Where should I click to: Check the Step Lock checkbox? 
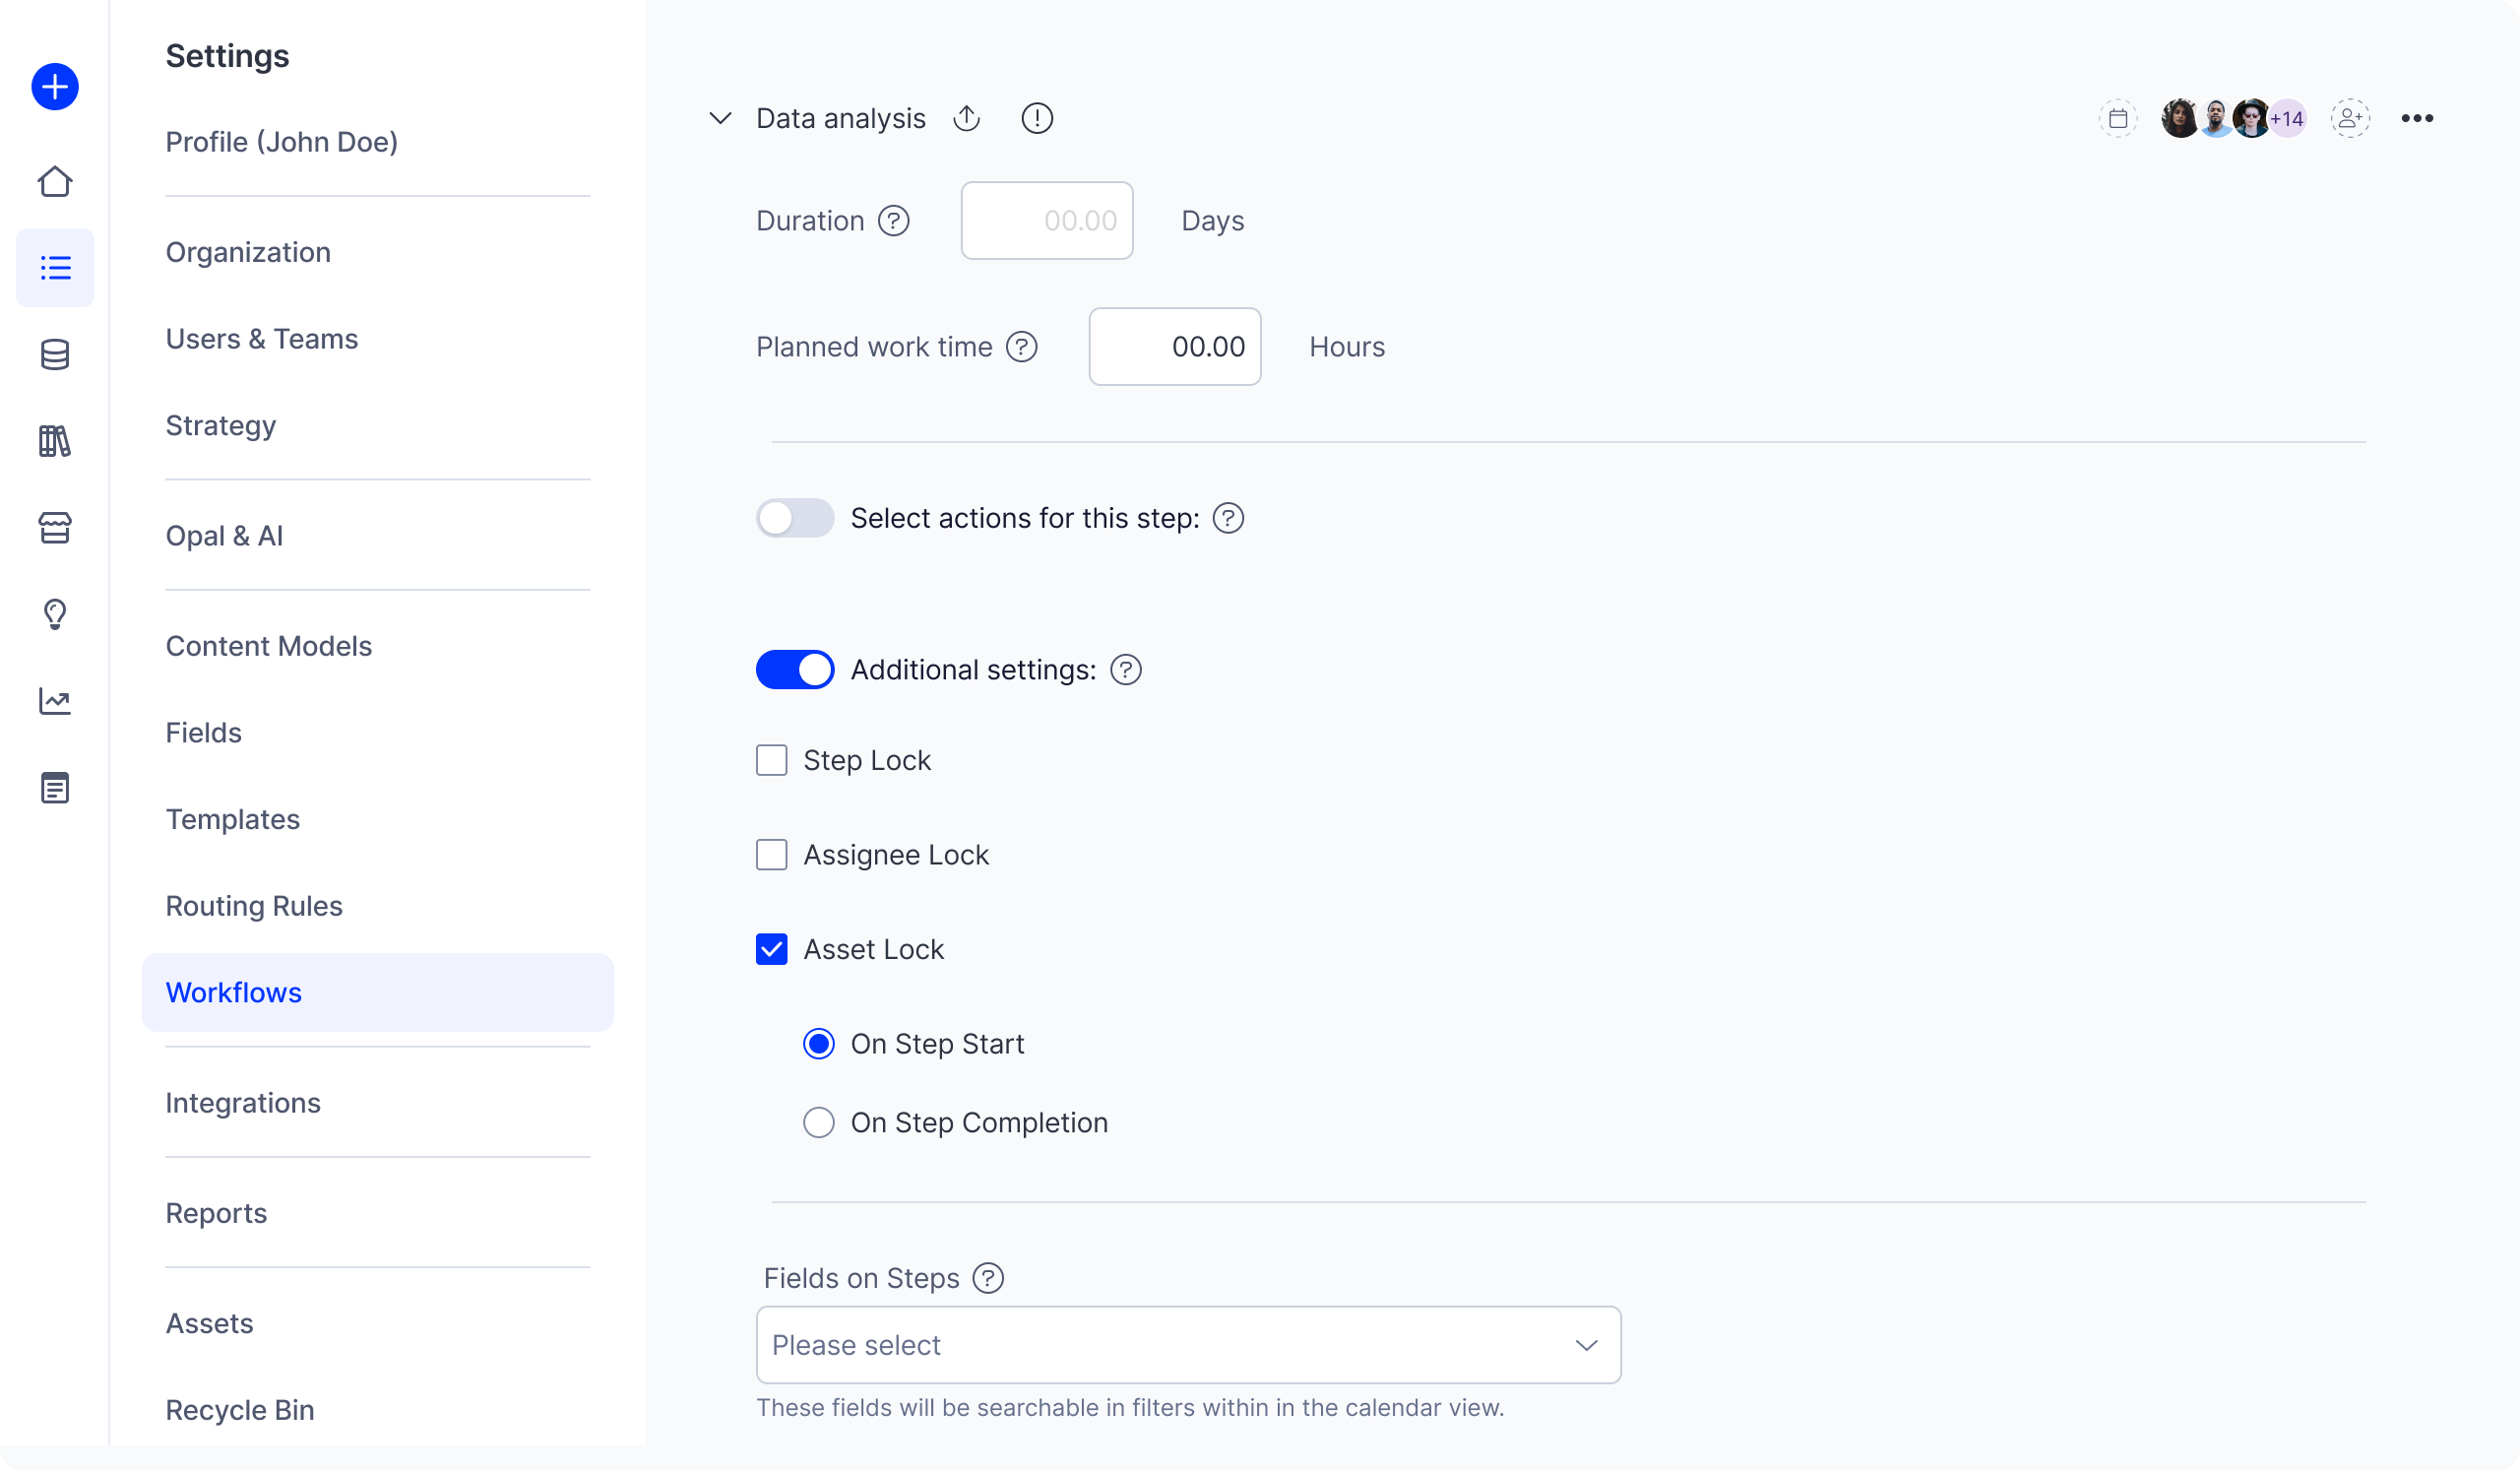pos(771,760)
